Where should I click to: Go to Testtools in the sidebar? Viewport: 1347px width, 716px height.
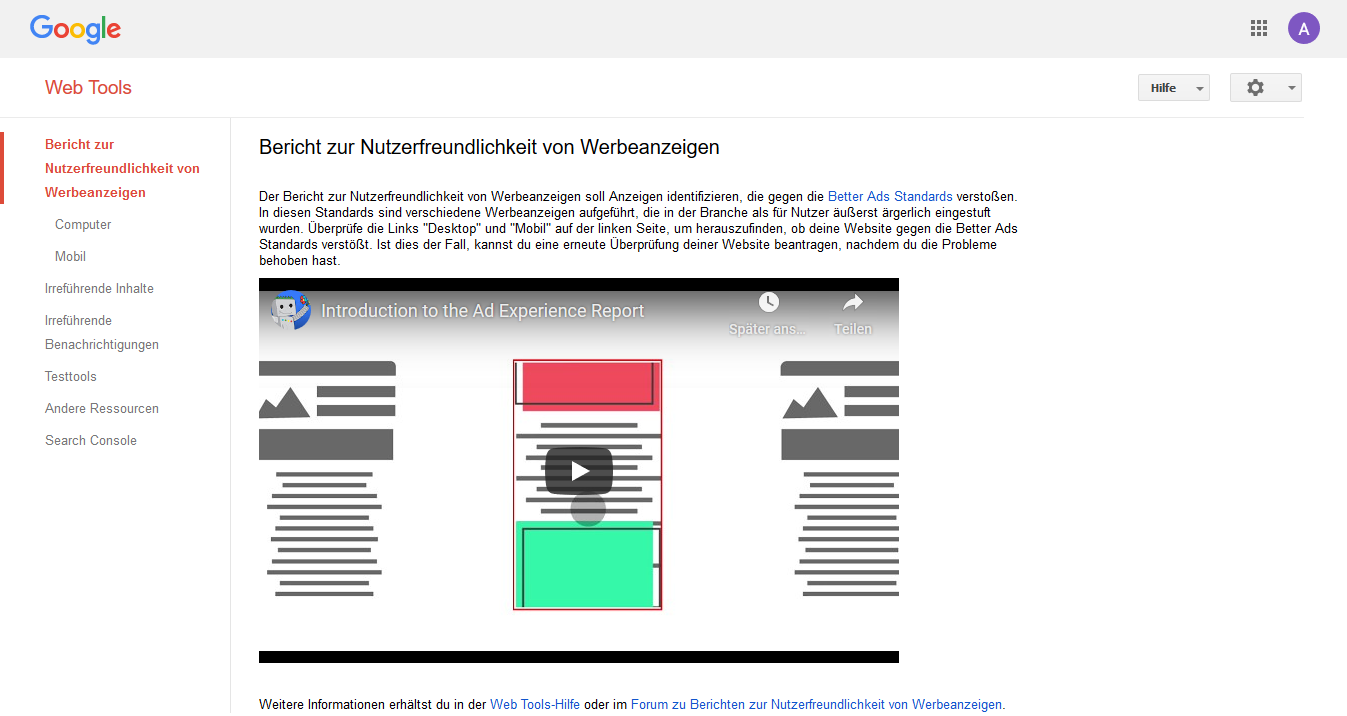point(70,377)
